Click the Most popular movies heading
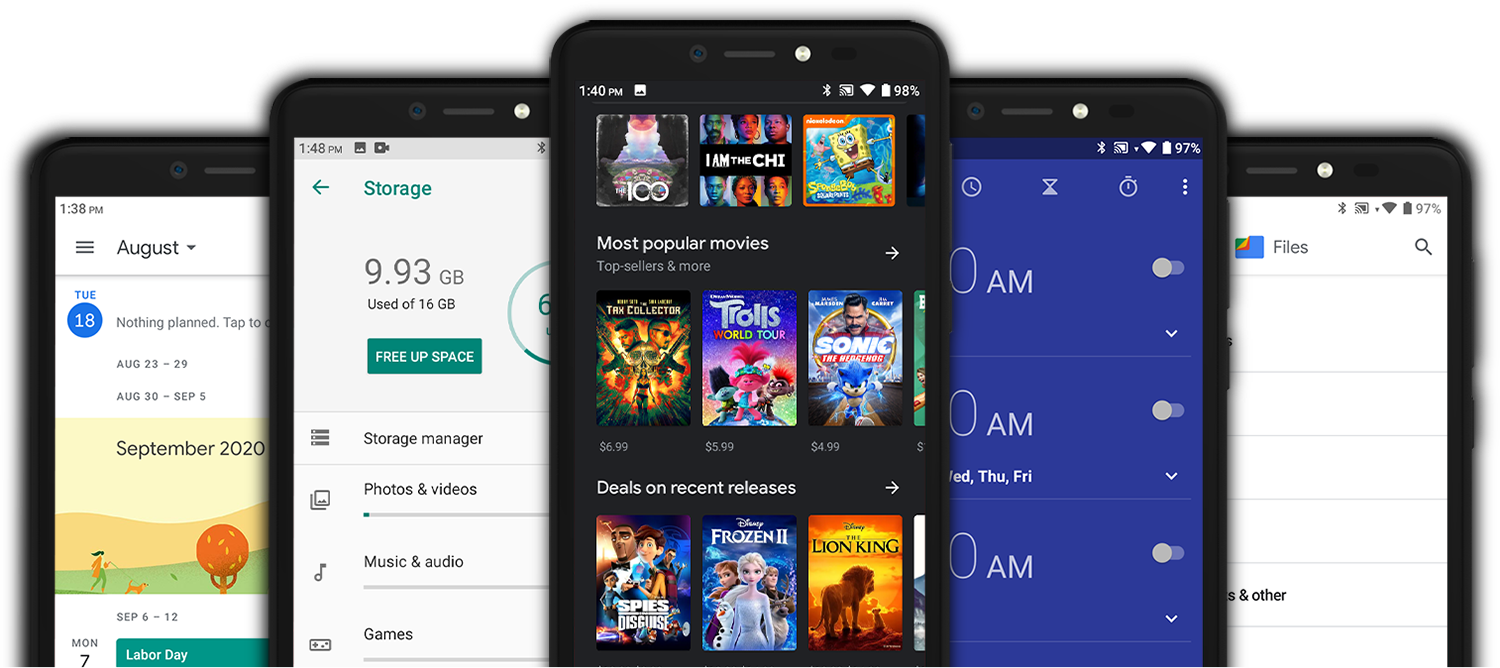Image resolution: width=1500 pixels, height=668 pixels. click(682, 243)
